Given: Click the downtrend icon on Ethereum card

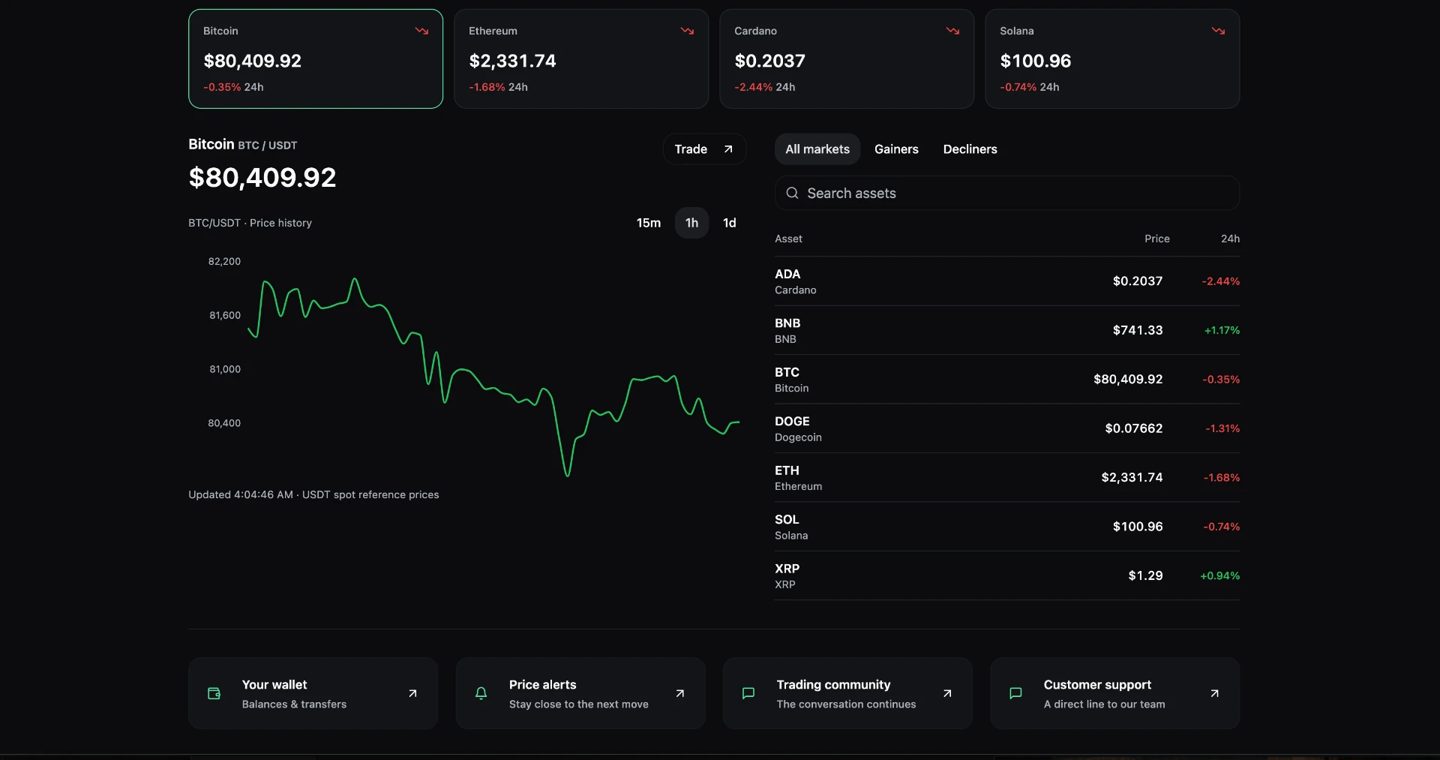Looking at the screenshot, I should [x=687, y=31].
